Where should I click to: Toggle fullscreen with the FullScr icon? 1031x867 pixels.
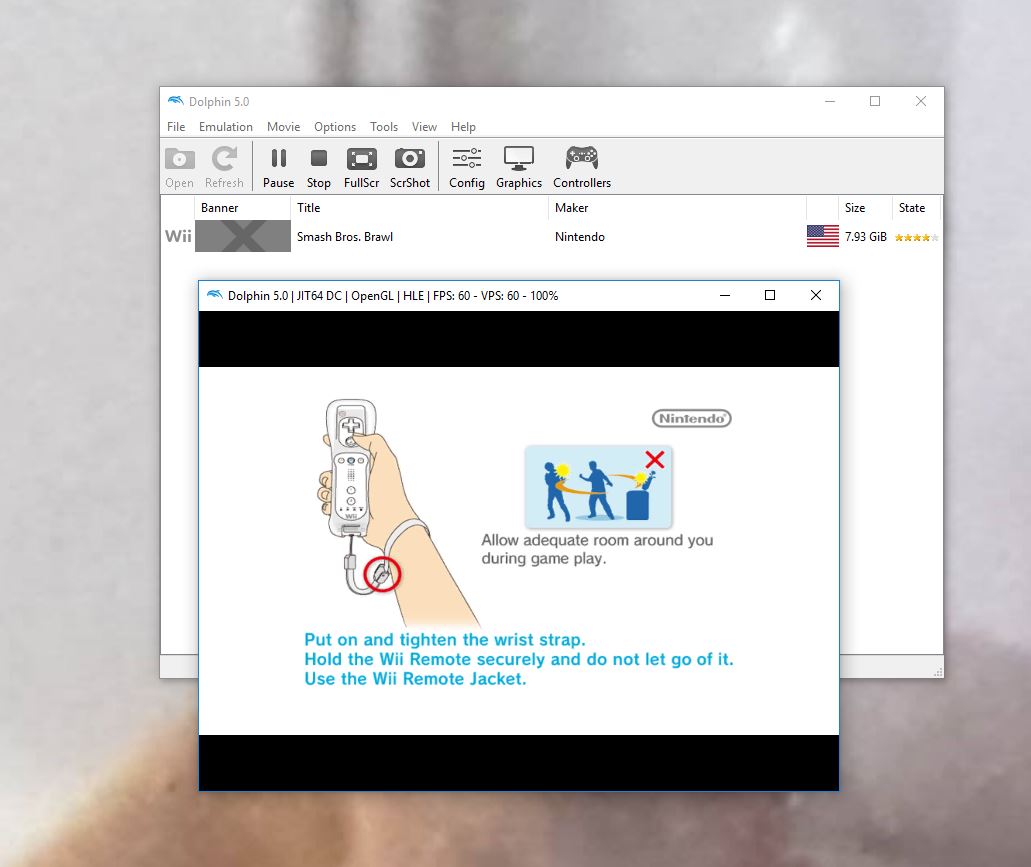click(x=362, y=167)
